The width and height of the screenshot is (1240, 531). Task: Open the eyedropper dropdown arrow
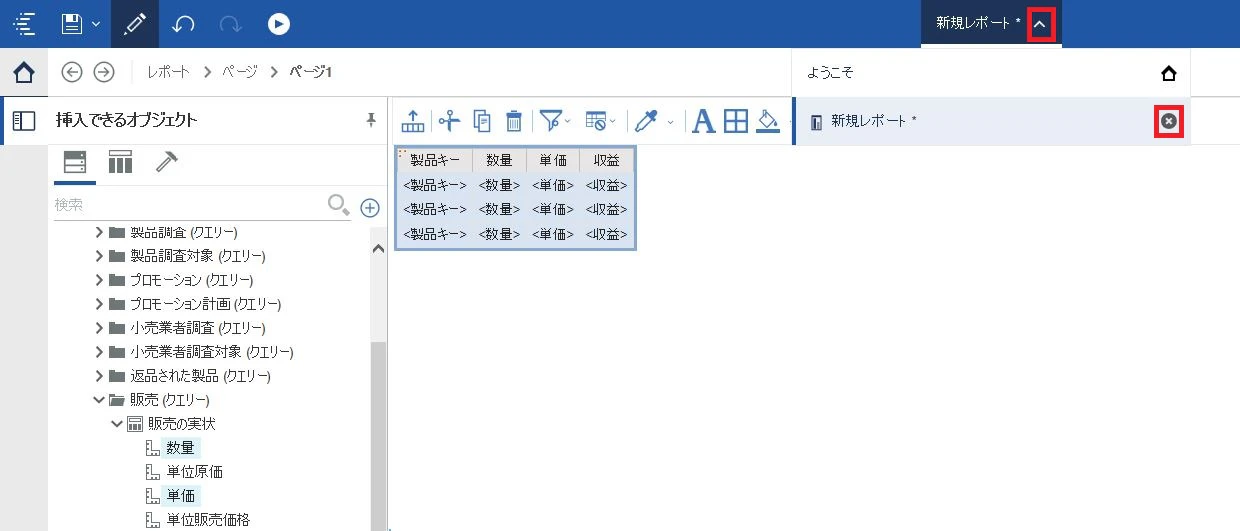click(670, 122)
